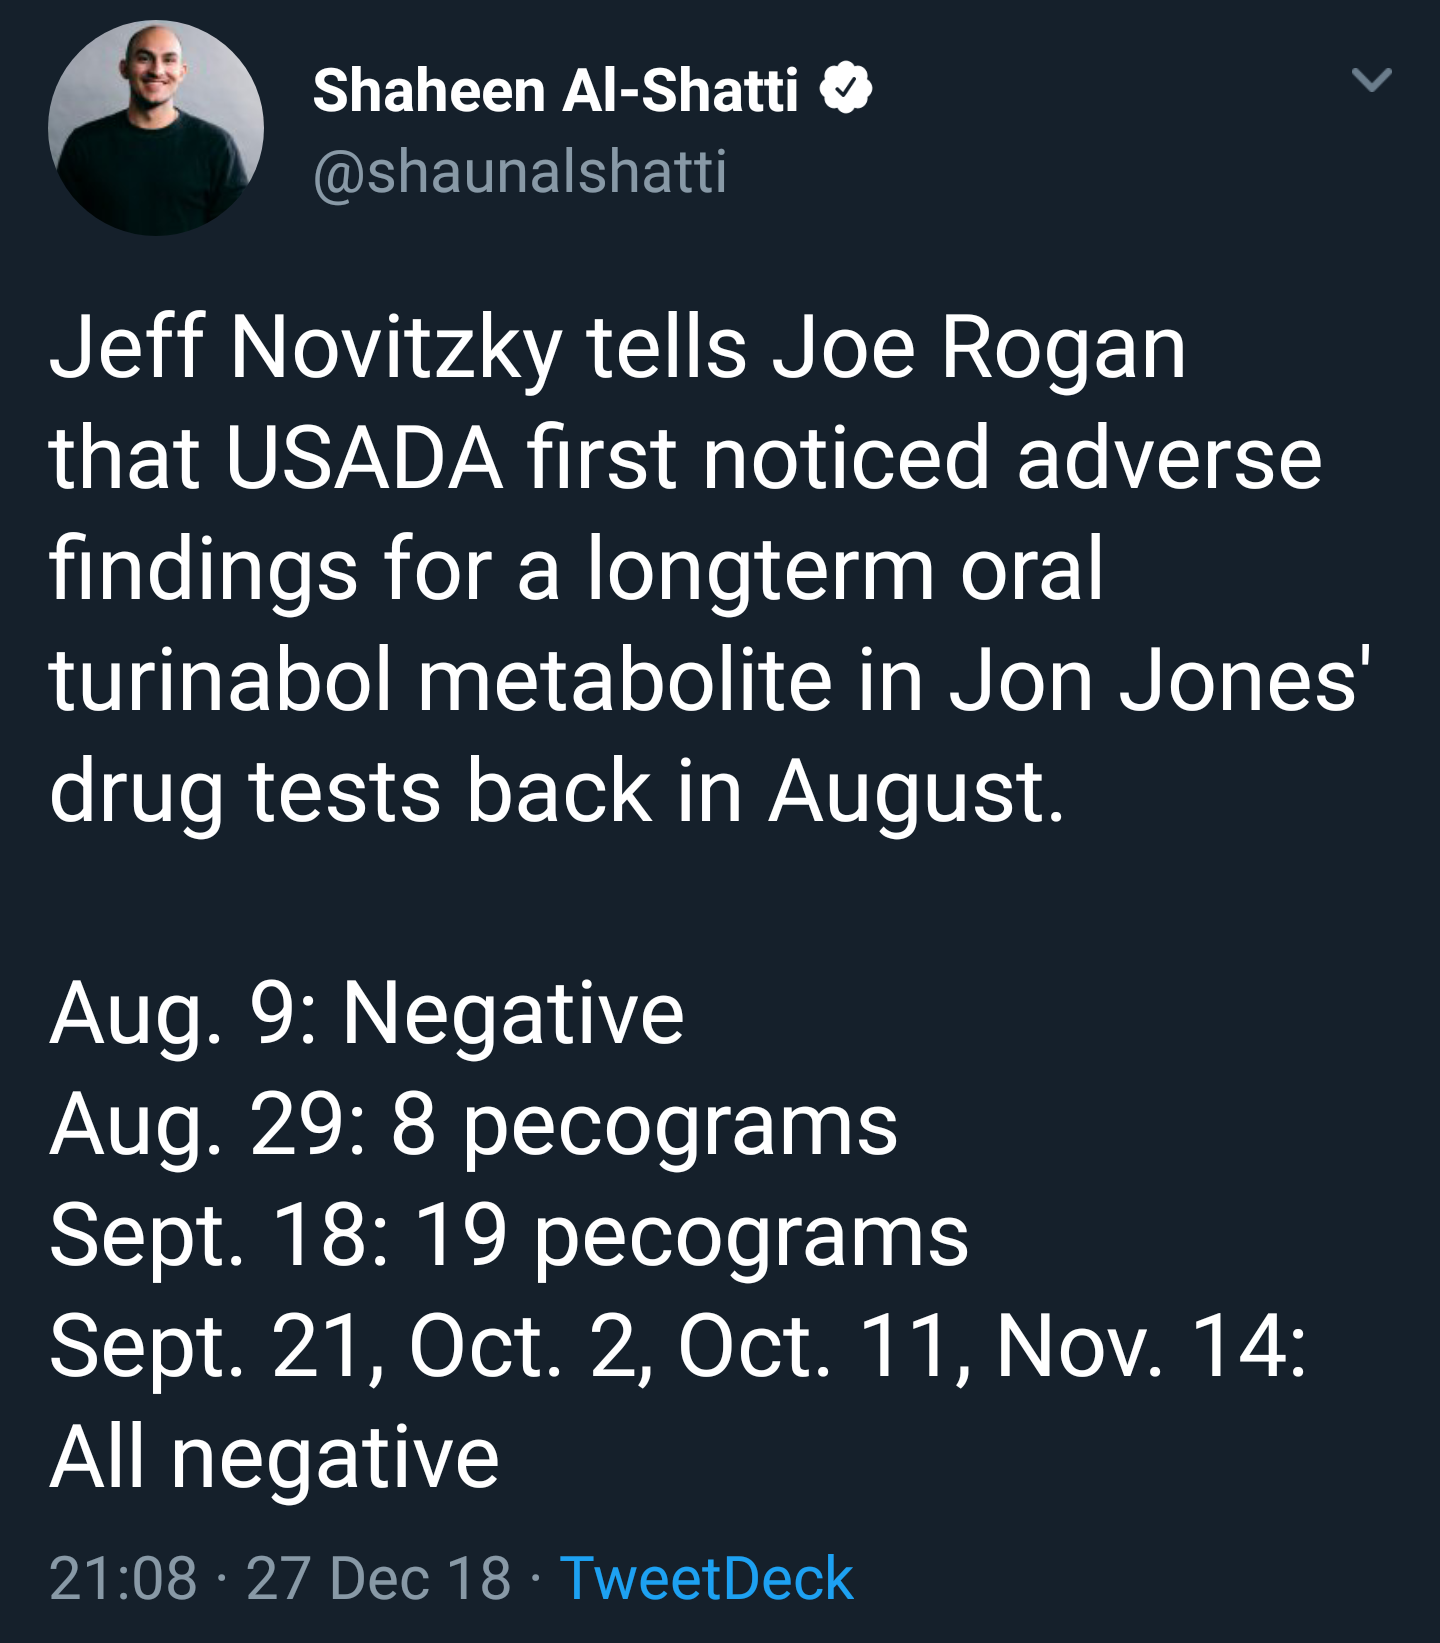Screen dimensions: 1440x1643
Task: Click the "Sept. 18: 19 pecograms" line
Action: pyautogui.click(x=508, y=1235)
